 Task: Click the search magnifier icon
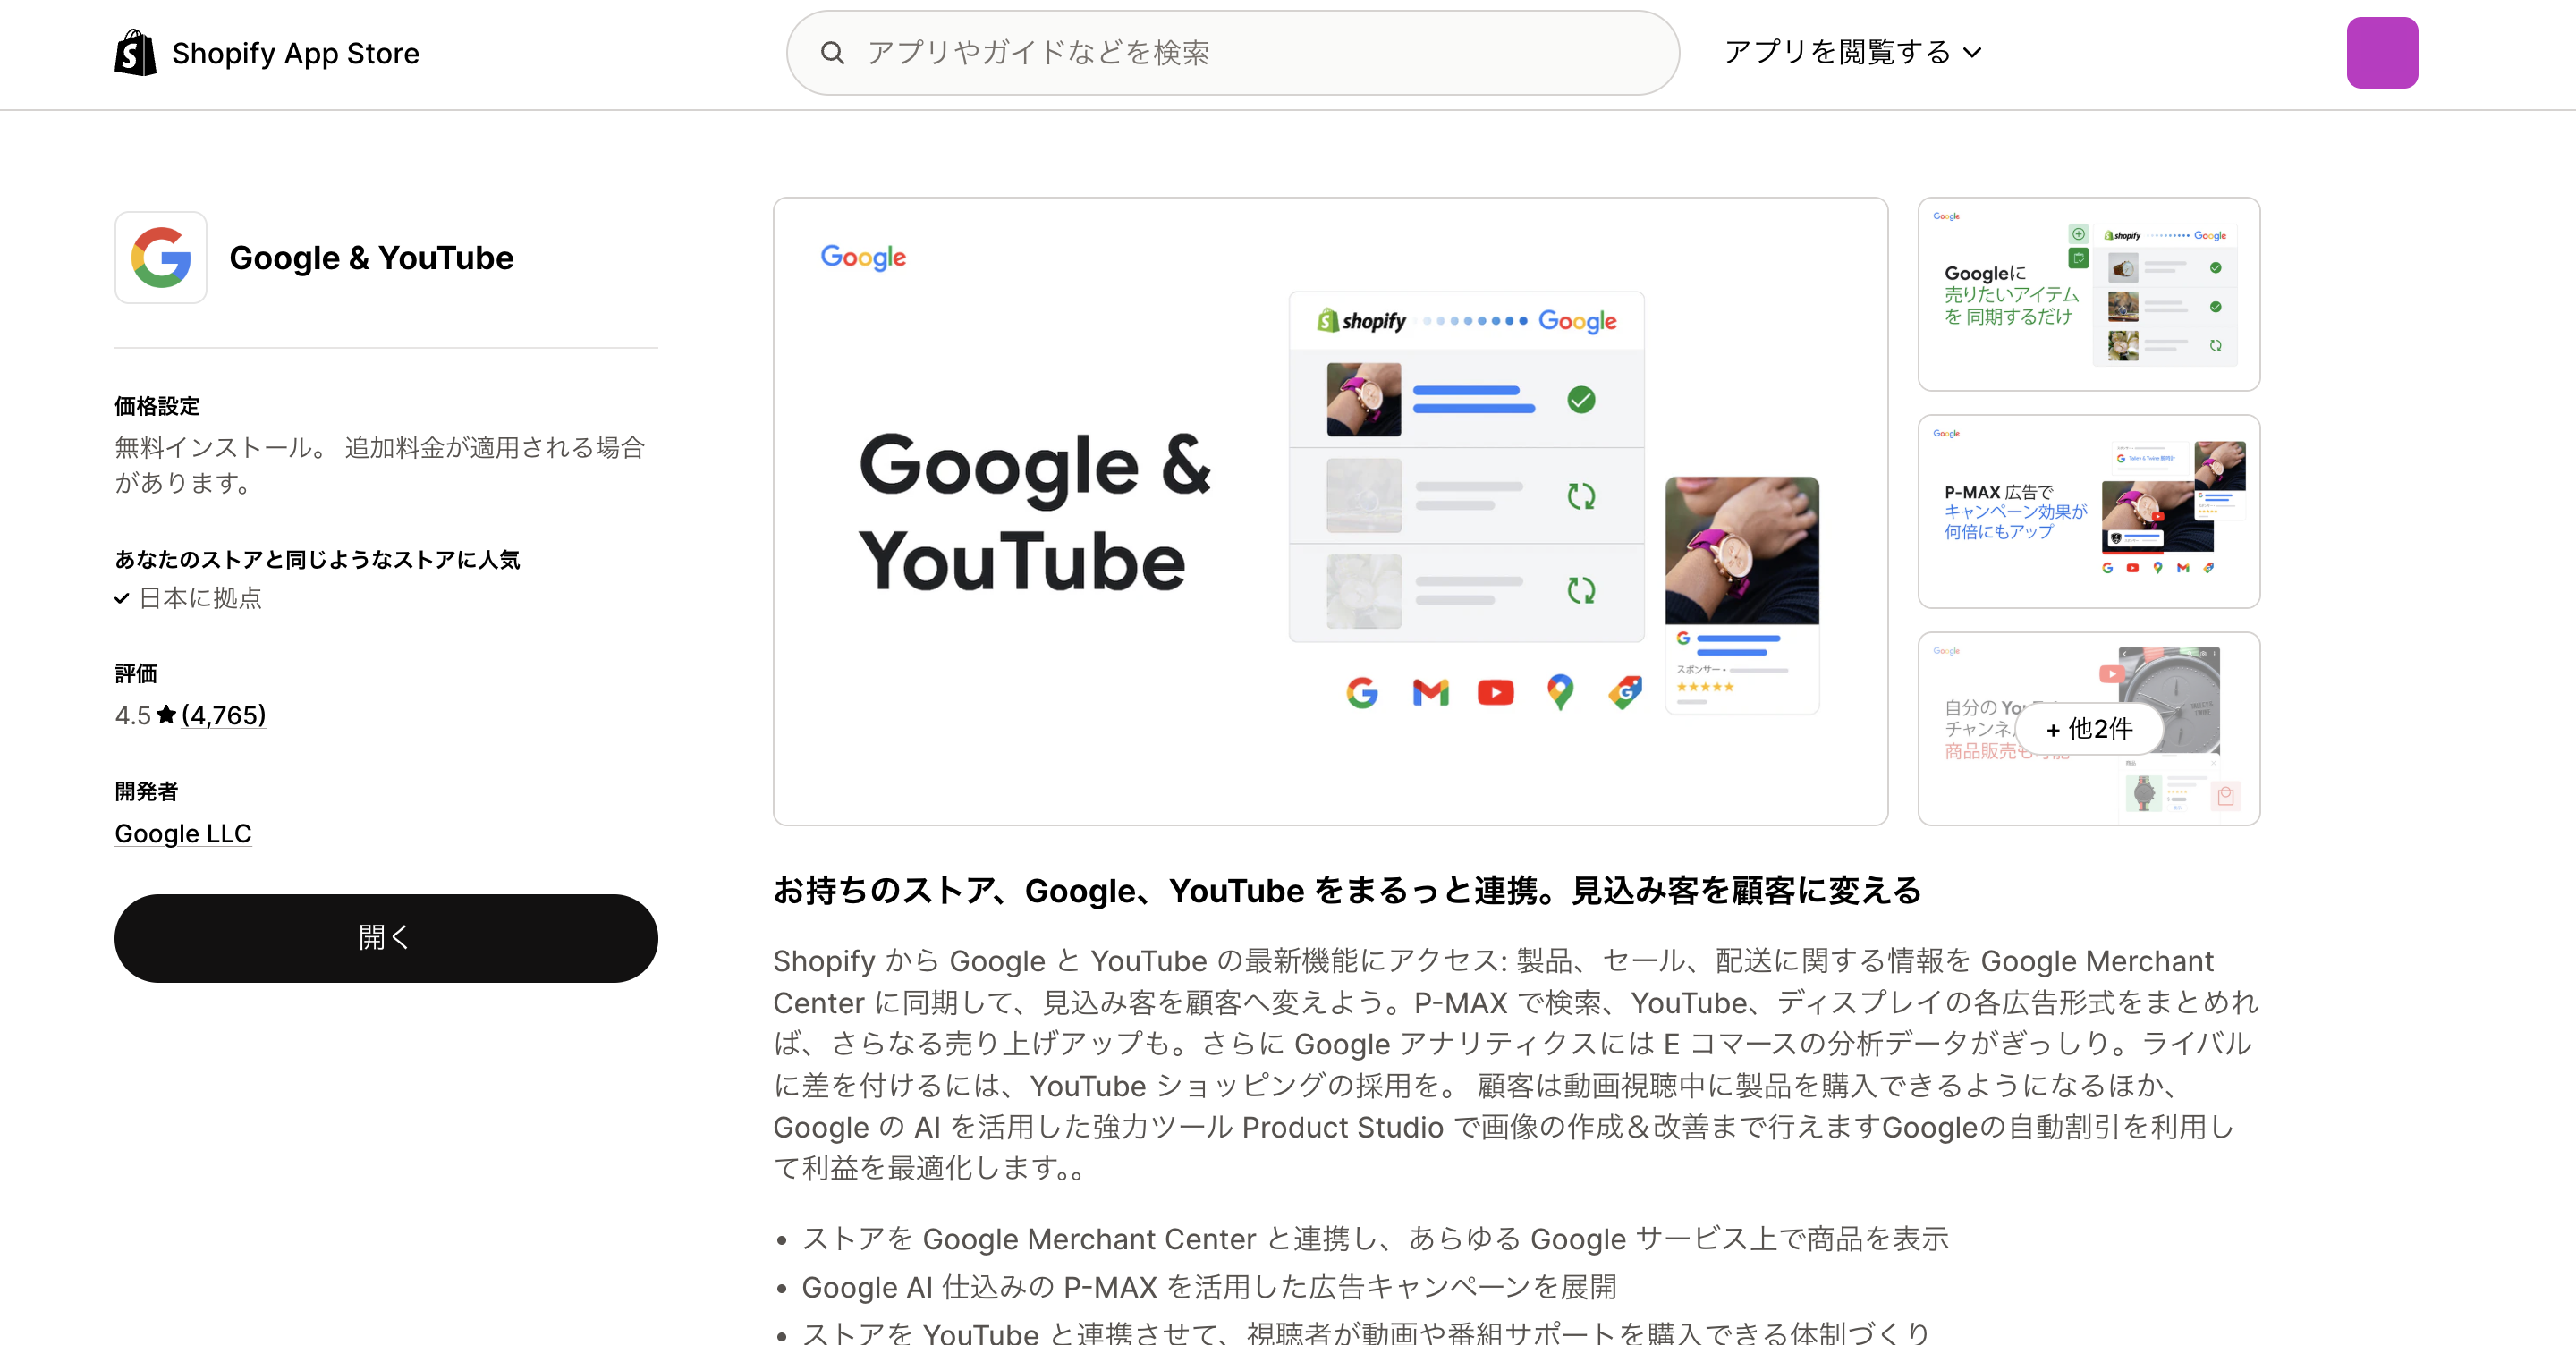pyautogui.click(x=832, y=53)
